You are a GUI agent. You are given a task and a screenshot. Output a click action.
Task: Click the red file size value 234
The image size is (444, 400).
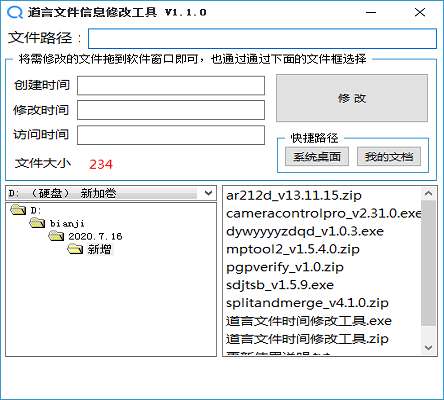pos(101,165)
